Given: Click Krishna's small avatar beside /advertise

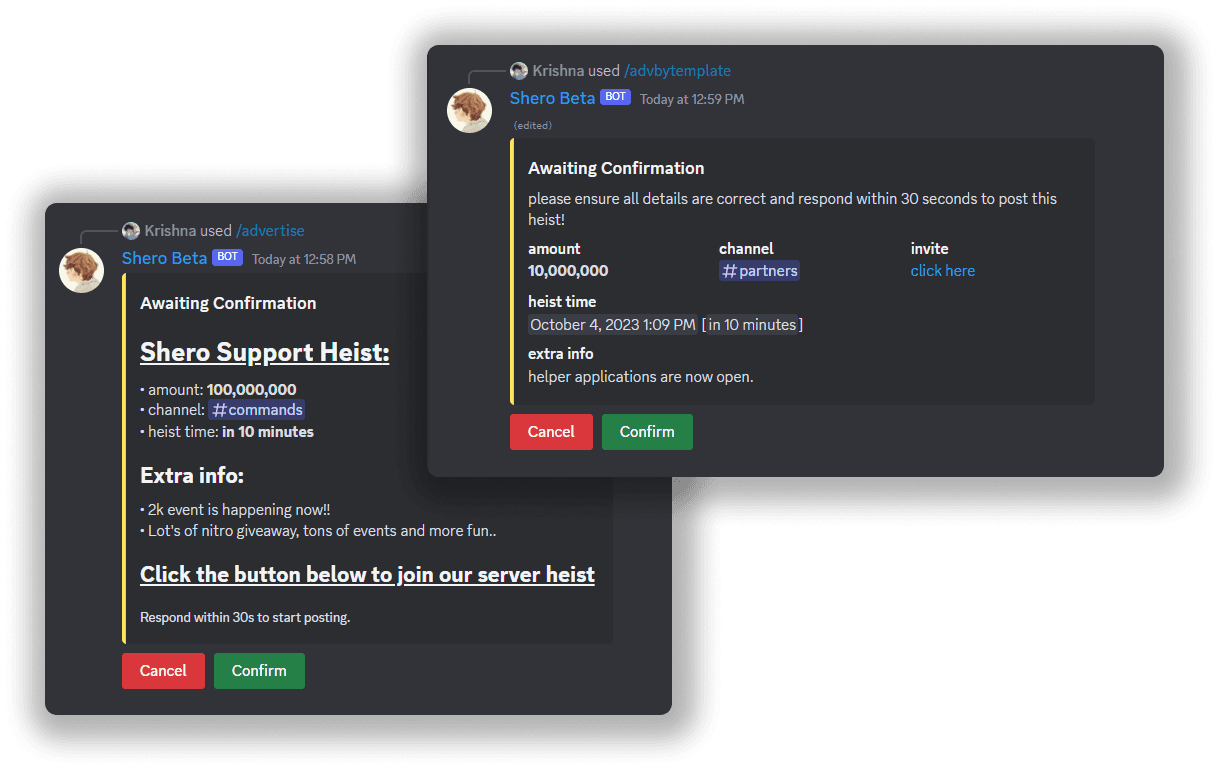Looking at the screenshot, I should [x=131, y=231].
